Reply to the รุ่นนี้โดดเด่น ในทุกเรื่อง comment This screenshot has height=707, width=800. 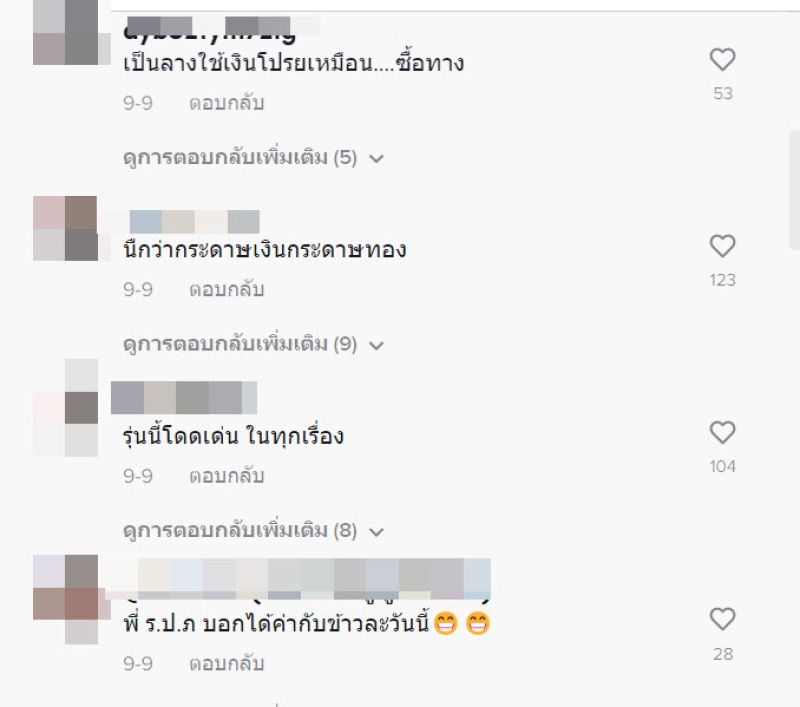click(x=227, y=476)
